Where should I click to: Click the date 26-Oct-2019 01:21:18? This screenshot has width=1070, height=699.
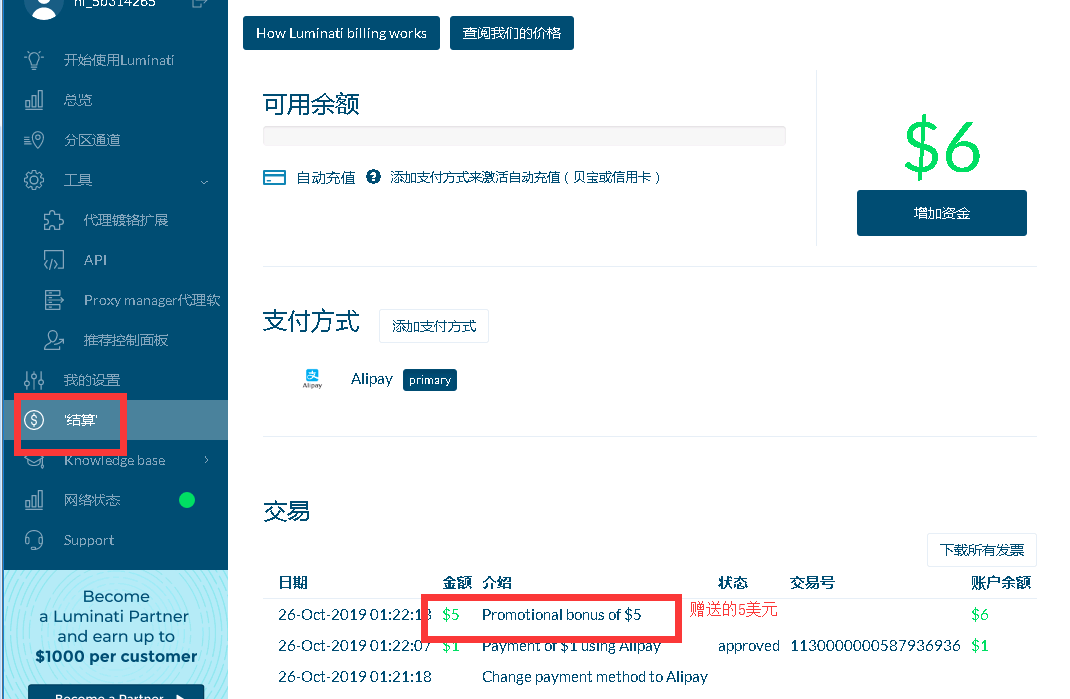[355, 677]
